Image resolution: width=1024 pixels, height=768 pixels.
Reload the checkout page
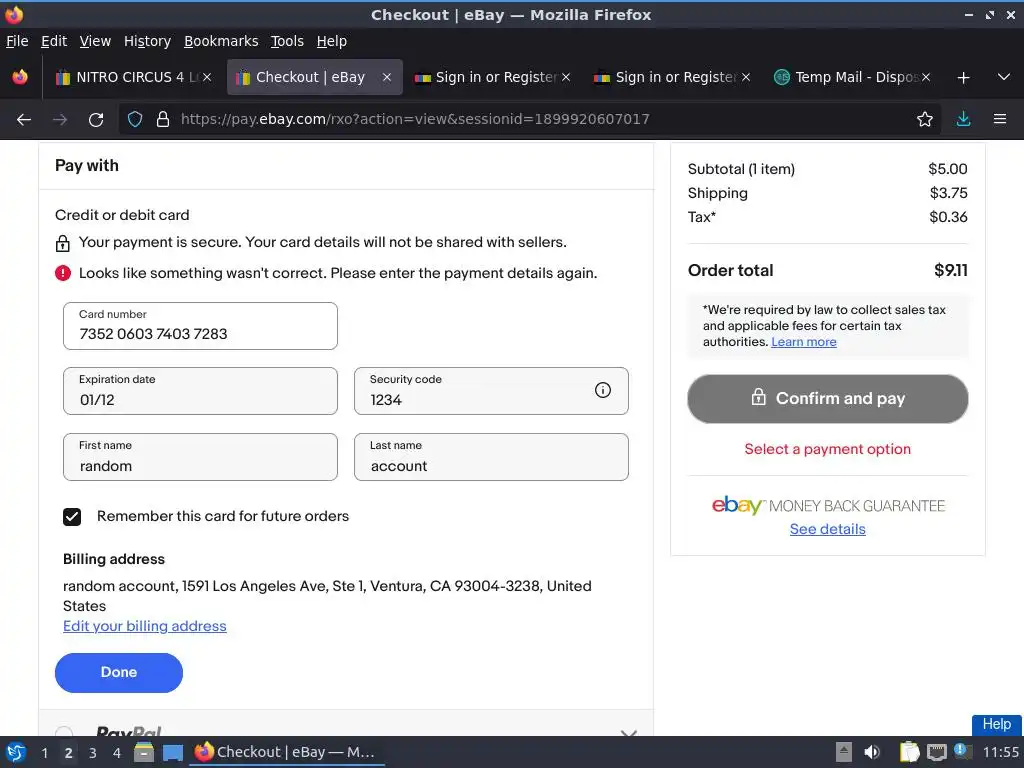click(x=96, y=120)
